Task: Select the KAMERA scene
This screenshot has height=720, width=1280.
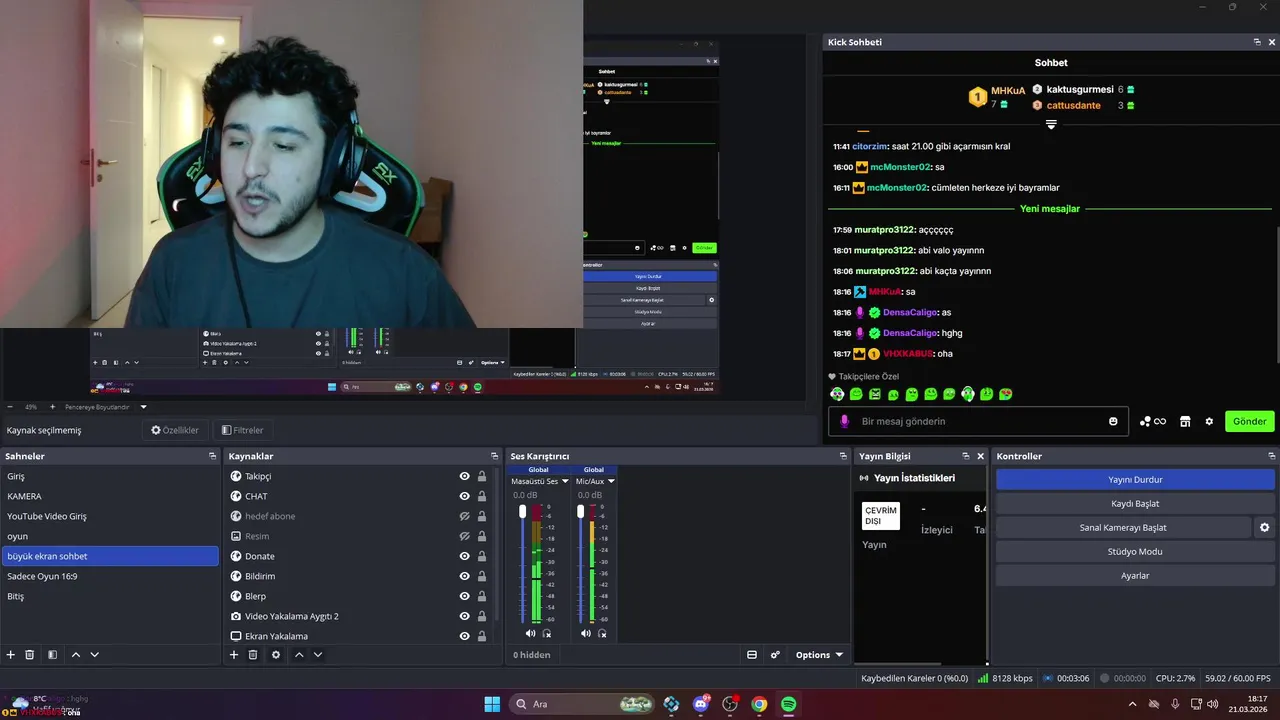Action: [110, 496]
